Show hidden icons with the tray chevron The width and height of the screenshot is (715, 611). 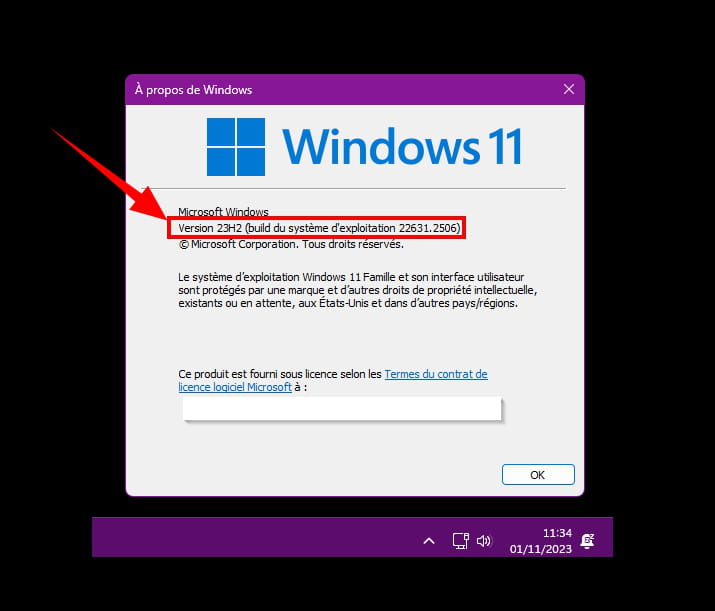429,541
